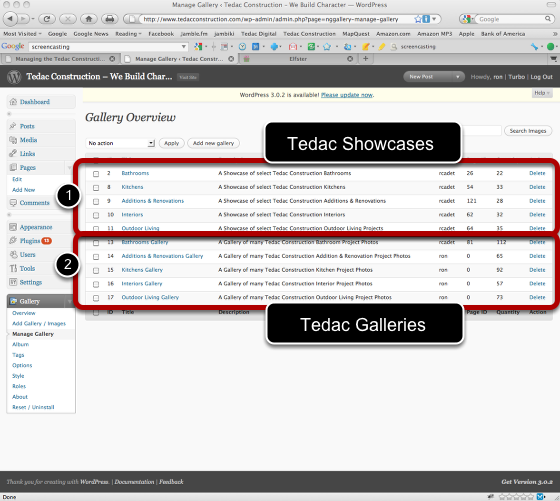
Task: Click the Plugins update count badge
Action: 46,241
